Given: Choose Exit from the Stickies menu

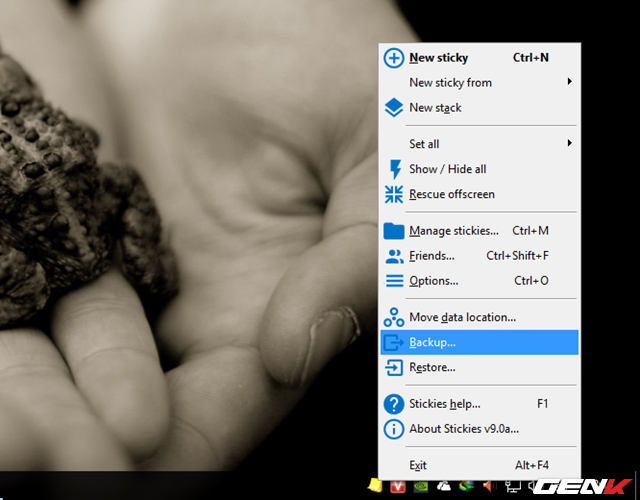Looking at the screenshot, I should [479, 465].
